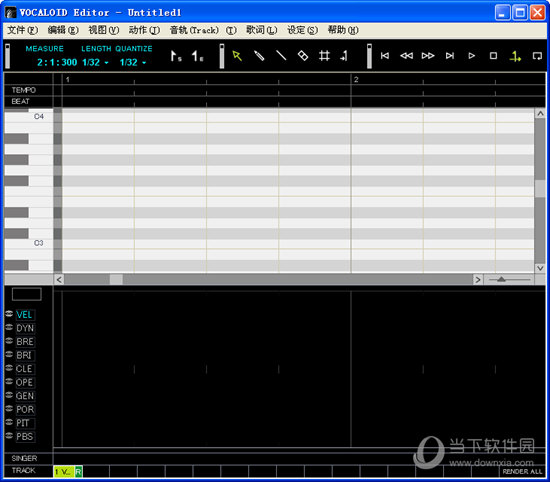Screen dimensions: 550x482
Task: Select the pencil tool
Action: 259,56
